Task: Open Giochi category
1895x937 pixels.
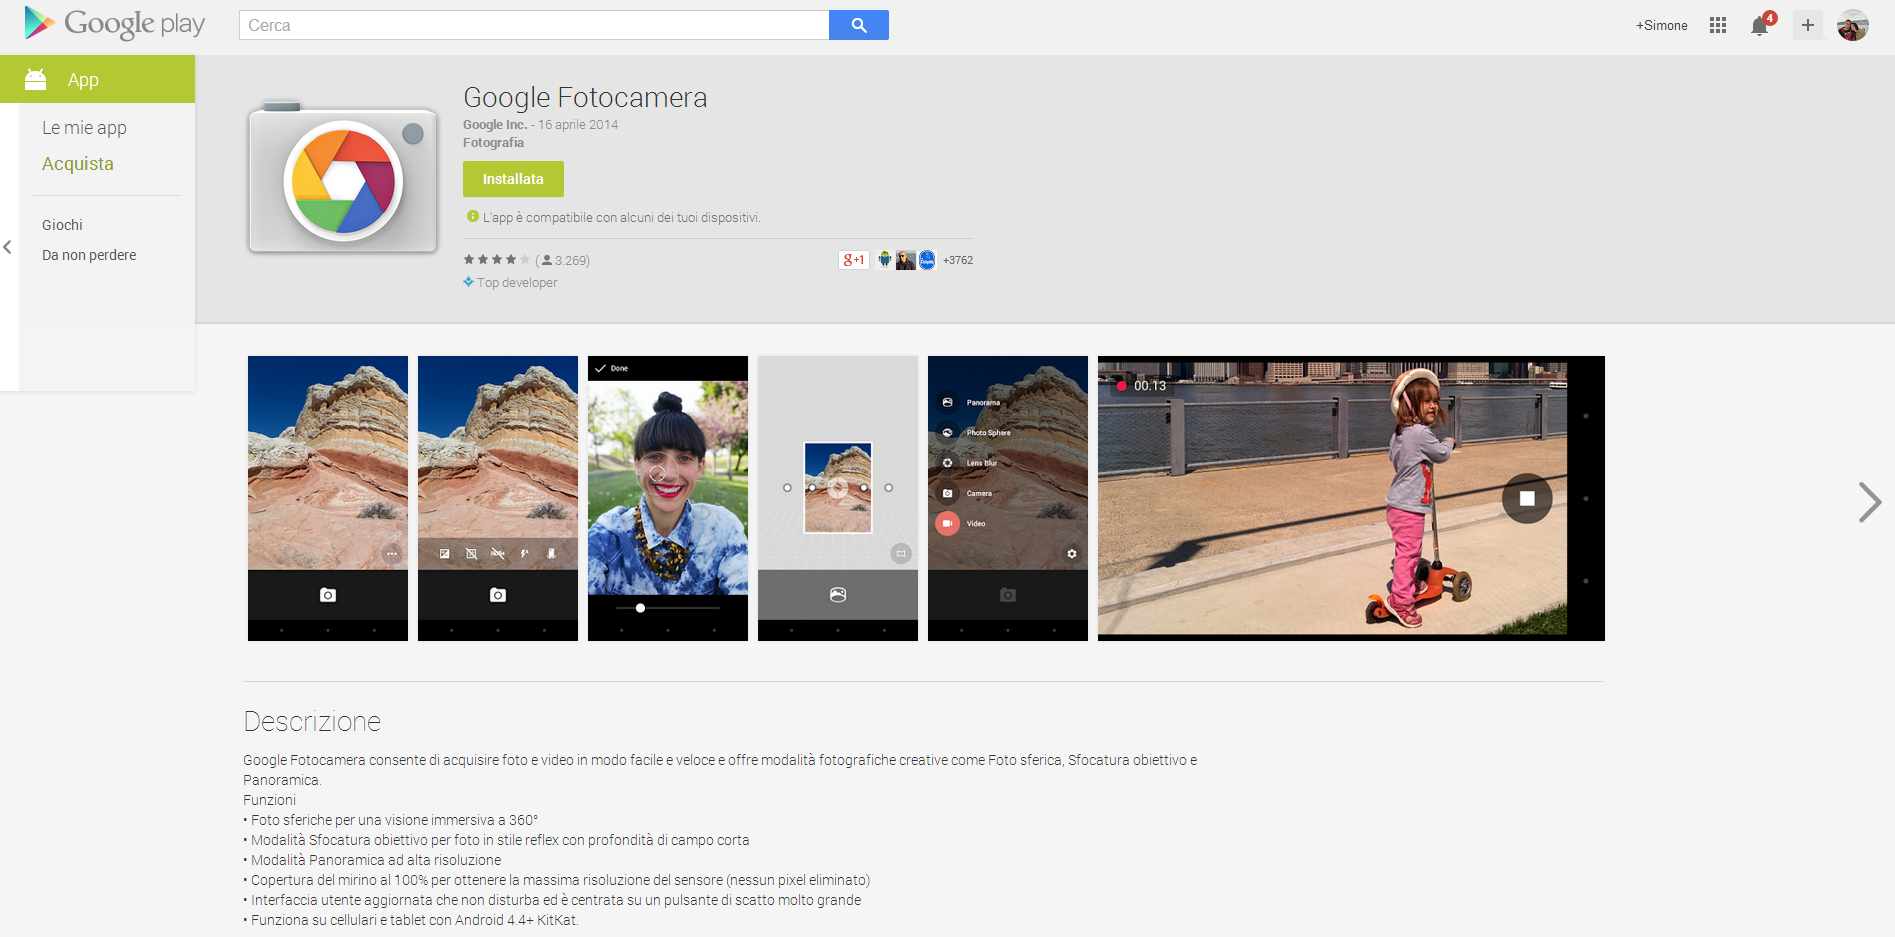Action: pyautogui.click(x=62, y=225)
